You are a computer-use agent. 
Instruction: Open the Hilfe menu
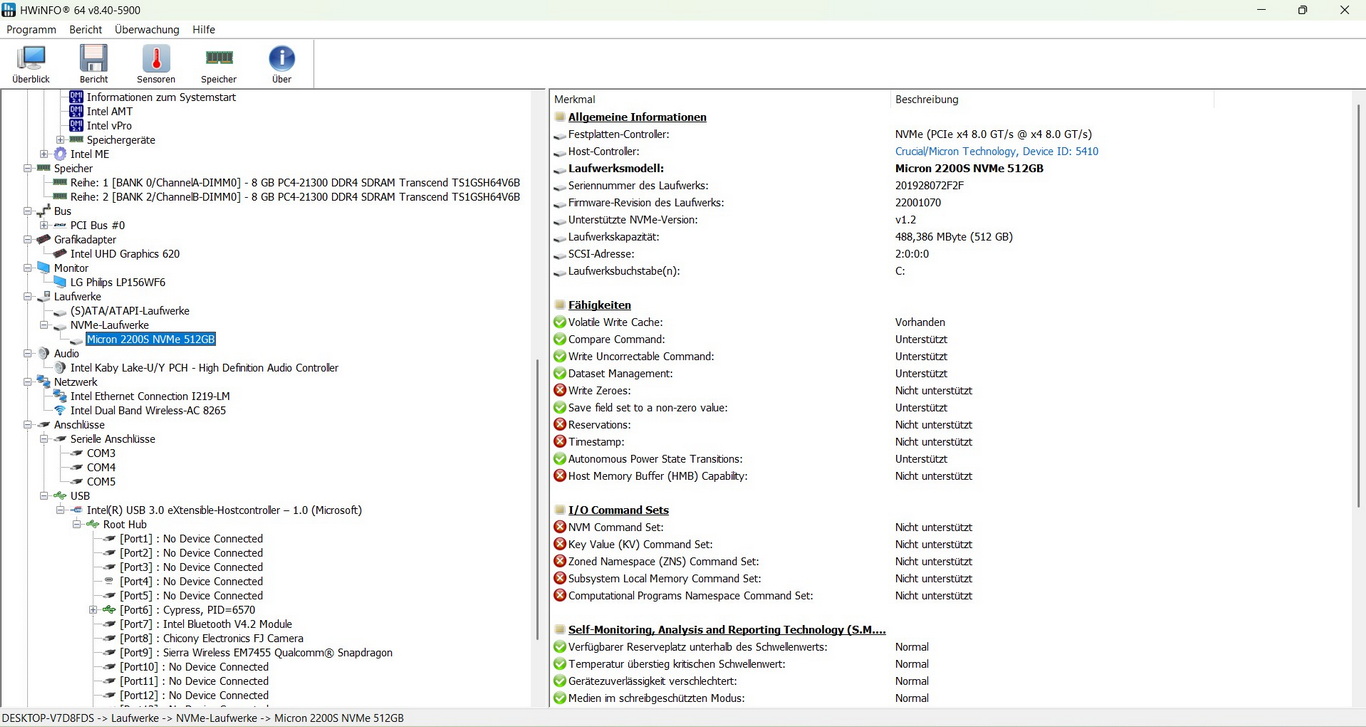point(204,30)
